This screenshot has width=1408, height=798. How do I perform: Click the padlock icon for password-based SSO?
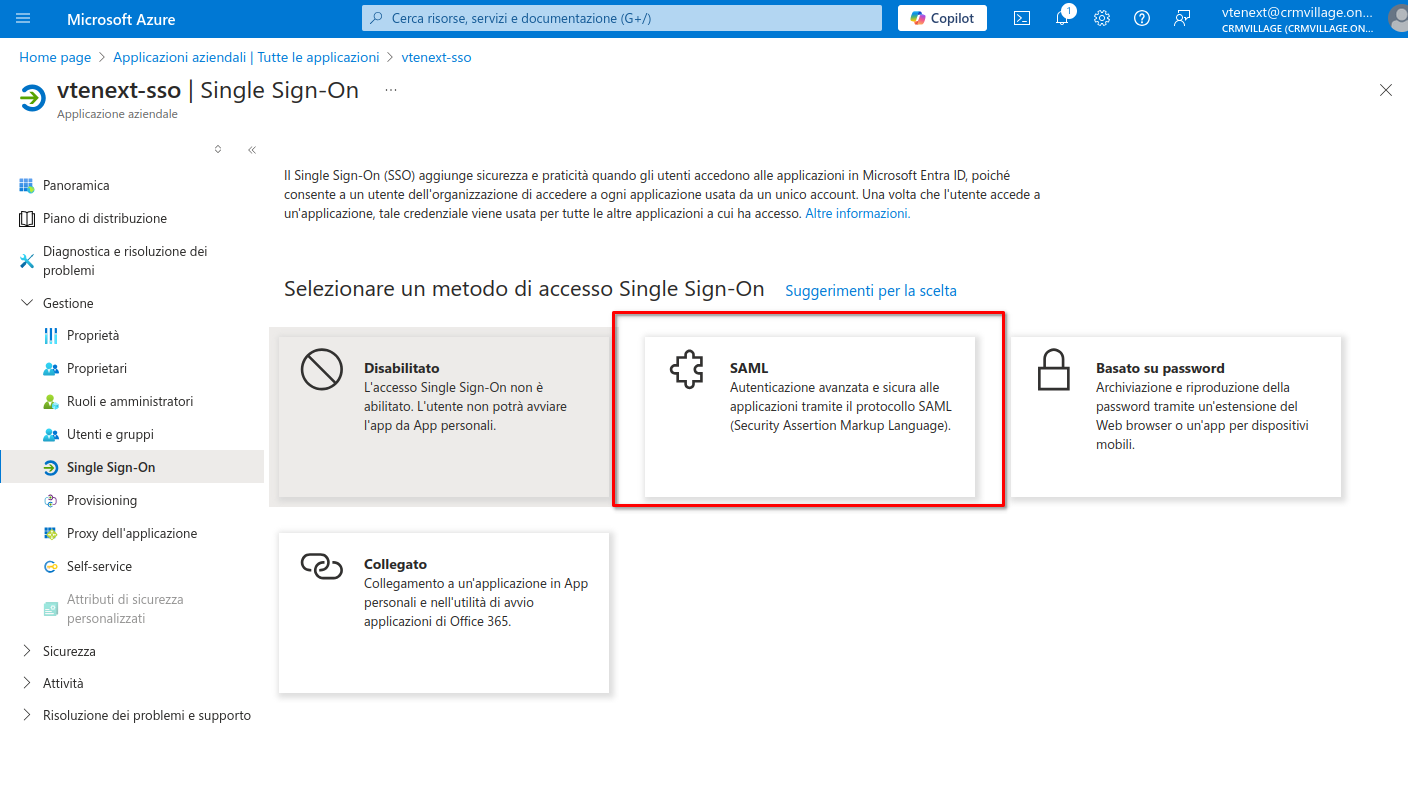click(1053, 371)
